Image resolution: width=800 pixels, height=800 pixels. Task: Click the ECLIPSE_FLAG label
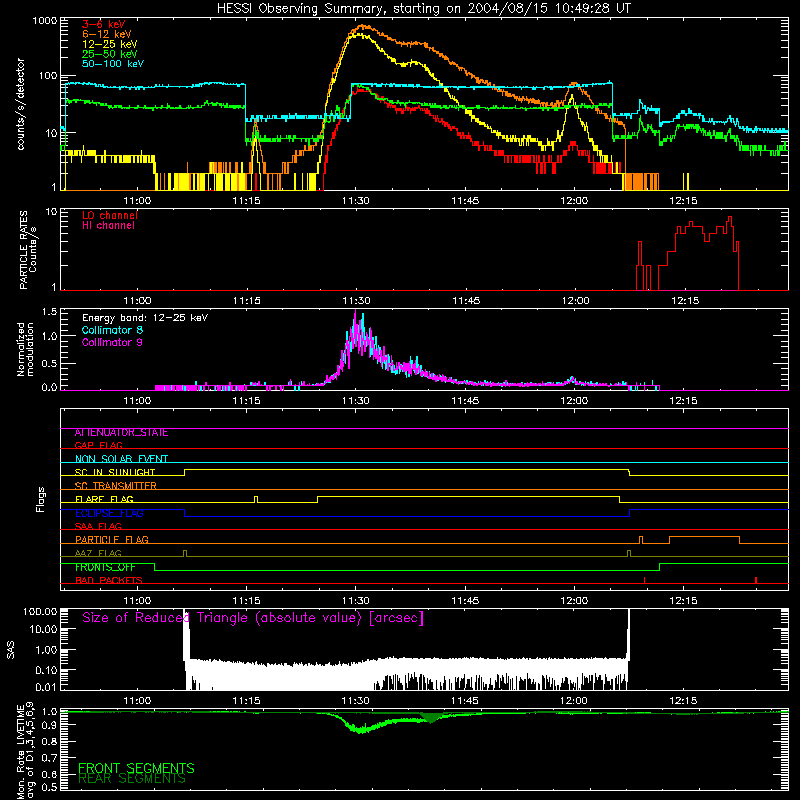click(x=109, y=513)
